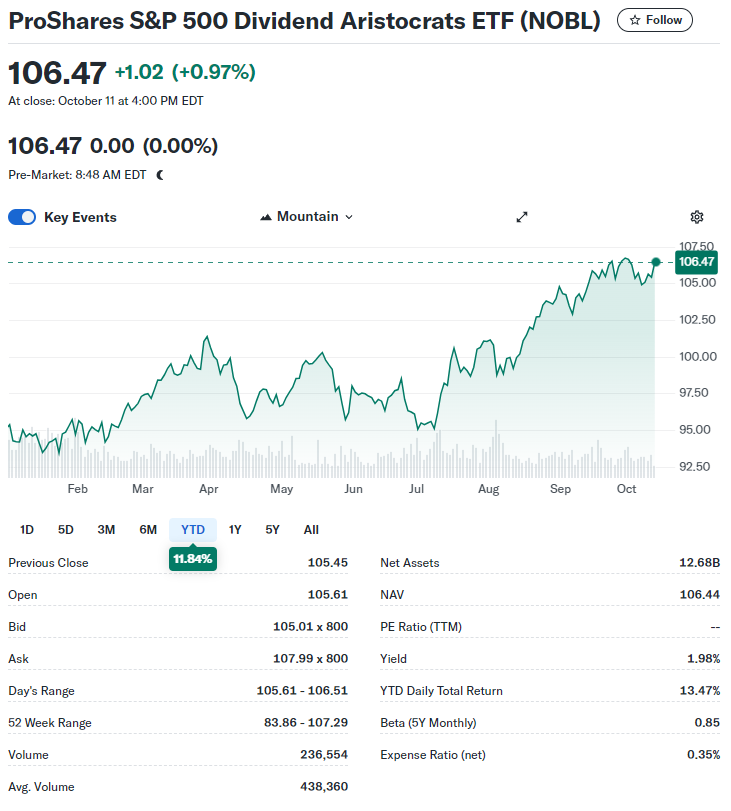
Task: Click the Bid value 105.01 x 800
Action: pyautogui.click(x=310, y=627)
